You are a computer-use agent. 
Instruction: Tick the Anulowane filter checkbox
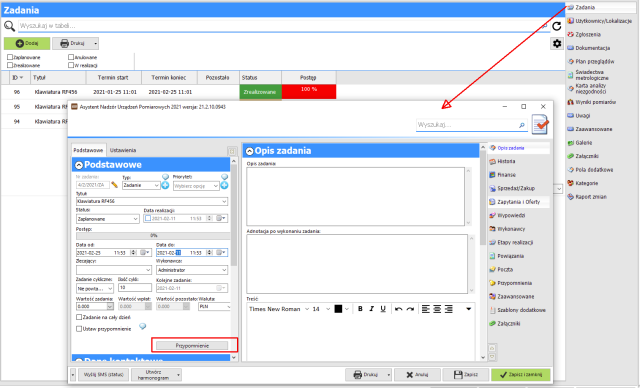71,57
